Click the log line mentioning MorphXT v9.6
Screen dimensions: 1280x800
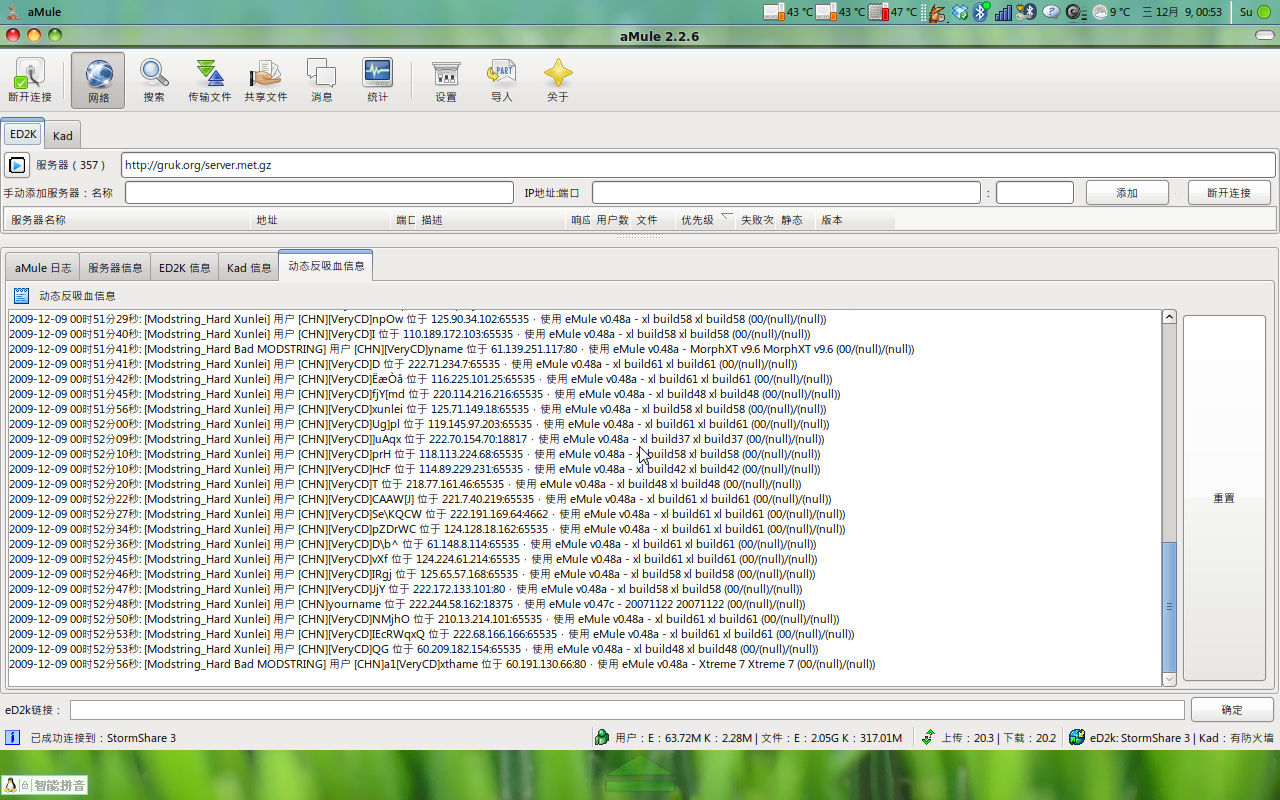click(x=461, y=349)
